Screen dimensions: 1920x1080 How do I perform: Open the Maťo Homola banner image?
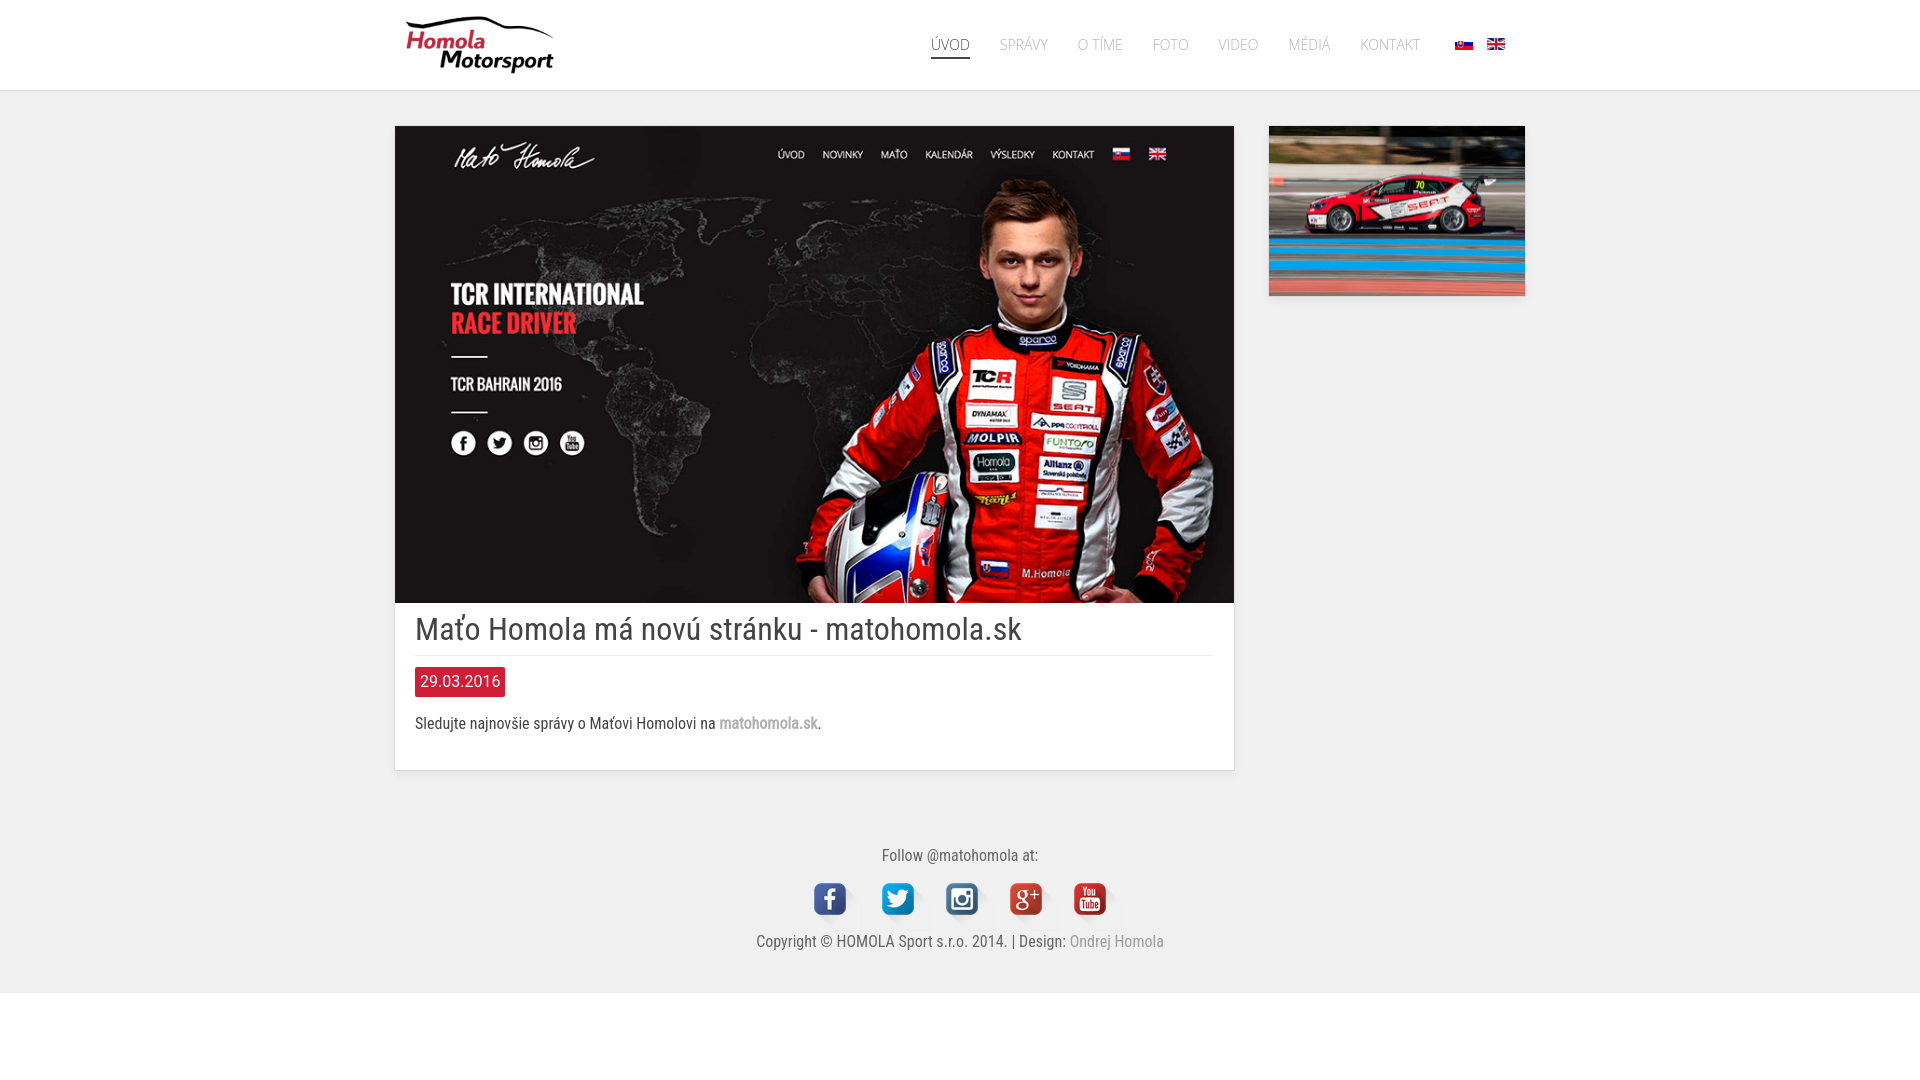pos(814,364)
